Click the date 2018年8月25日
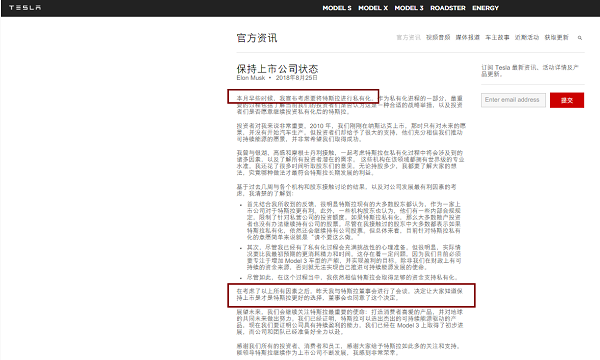Image resolution: width=600 pixels, height=360 pixels. pyautogui.click(x=297, y=78)
